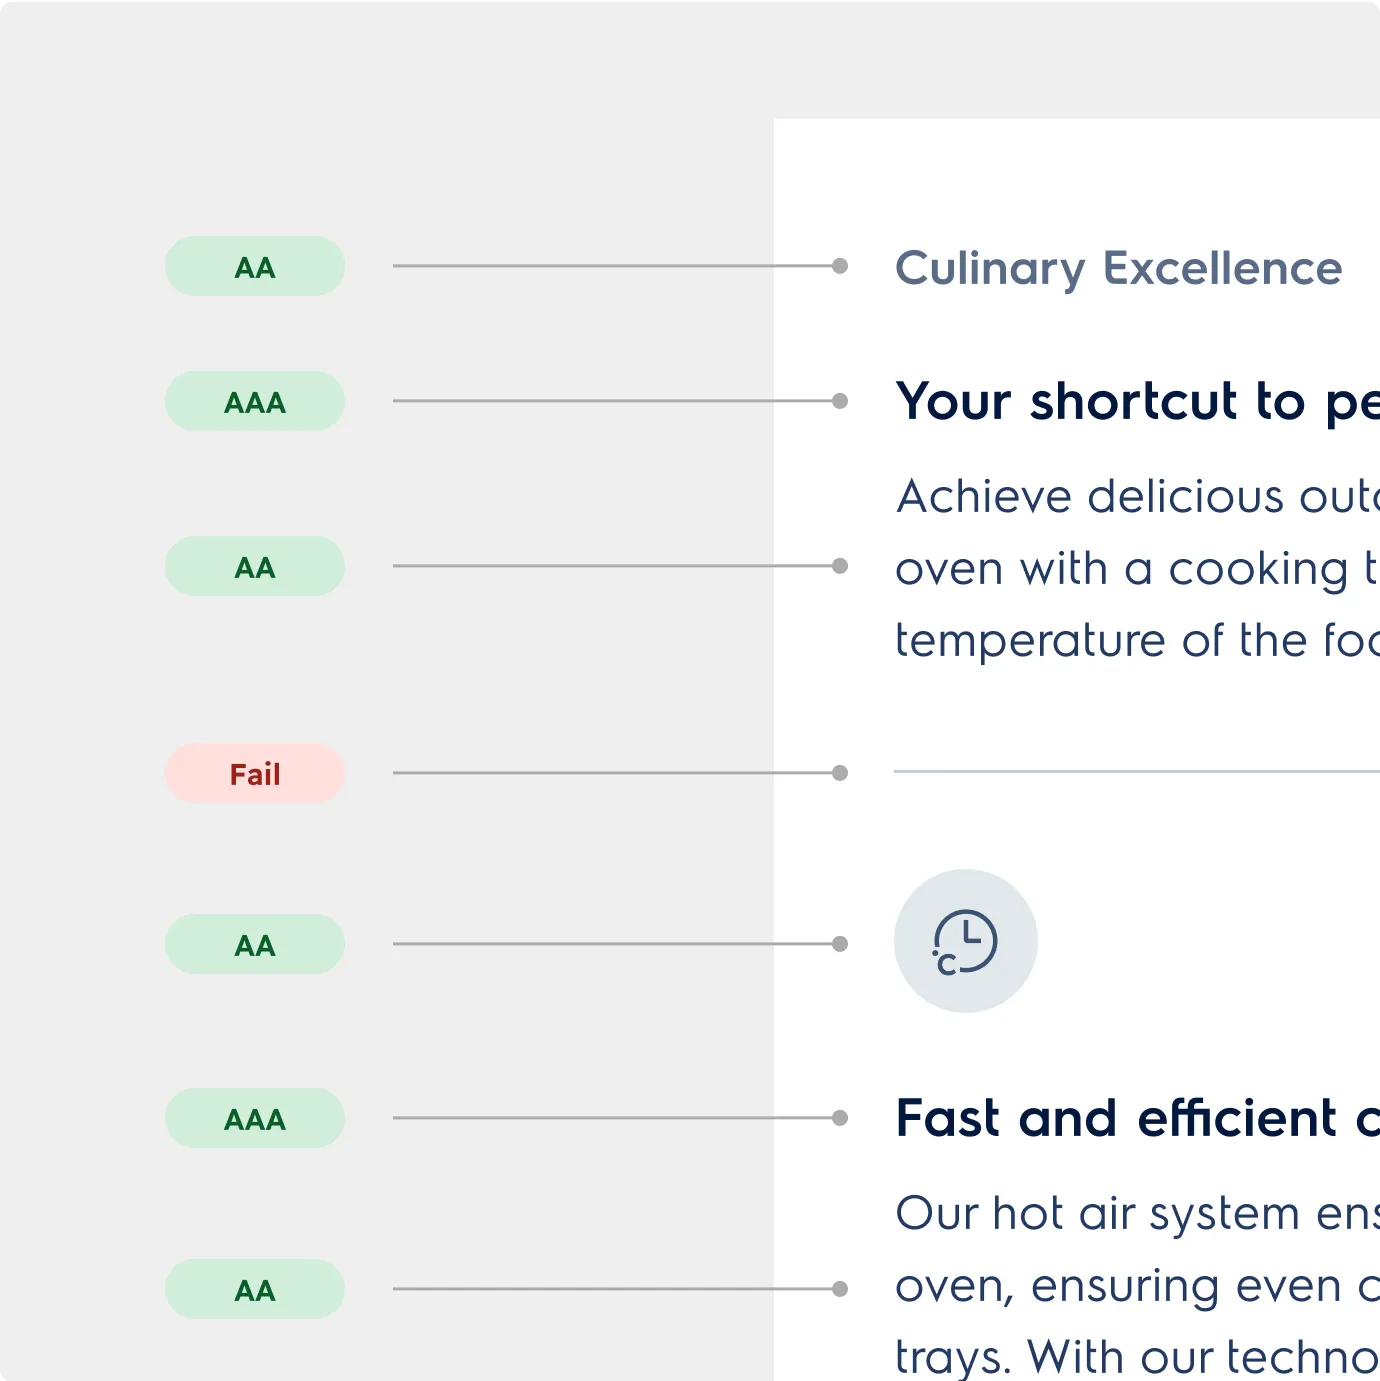Click the connector dot beside Culinary Excellence
This screenshot has width=1380, height=1381.
[840, 266]
